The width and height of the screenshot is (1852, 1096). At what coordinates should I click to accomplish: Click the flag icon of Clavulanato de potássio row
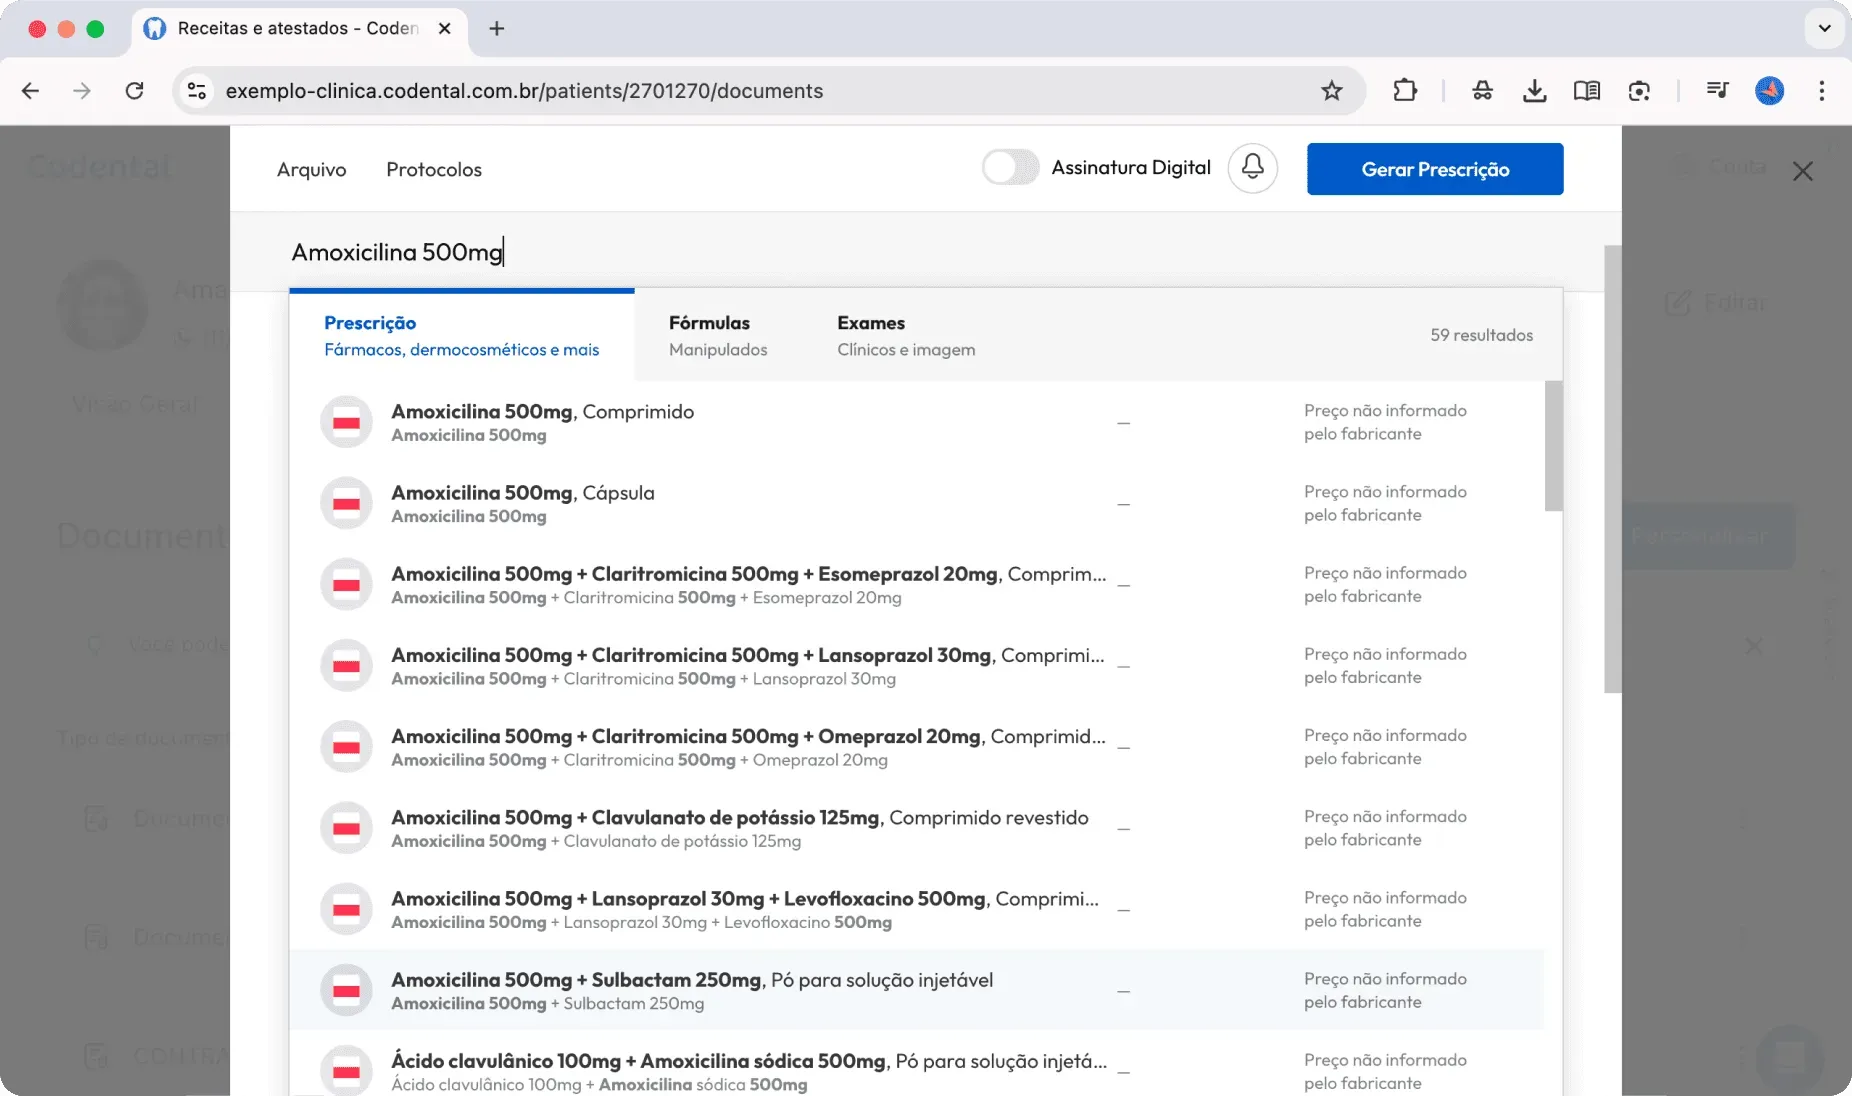point(346,828)
